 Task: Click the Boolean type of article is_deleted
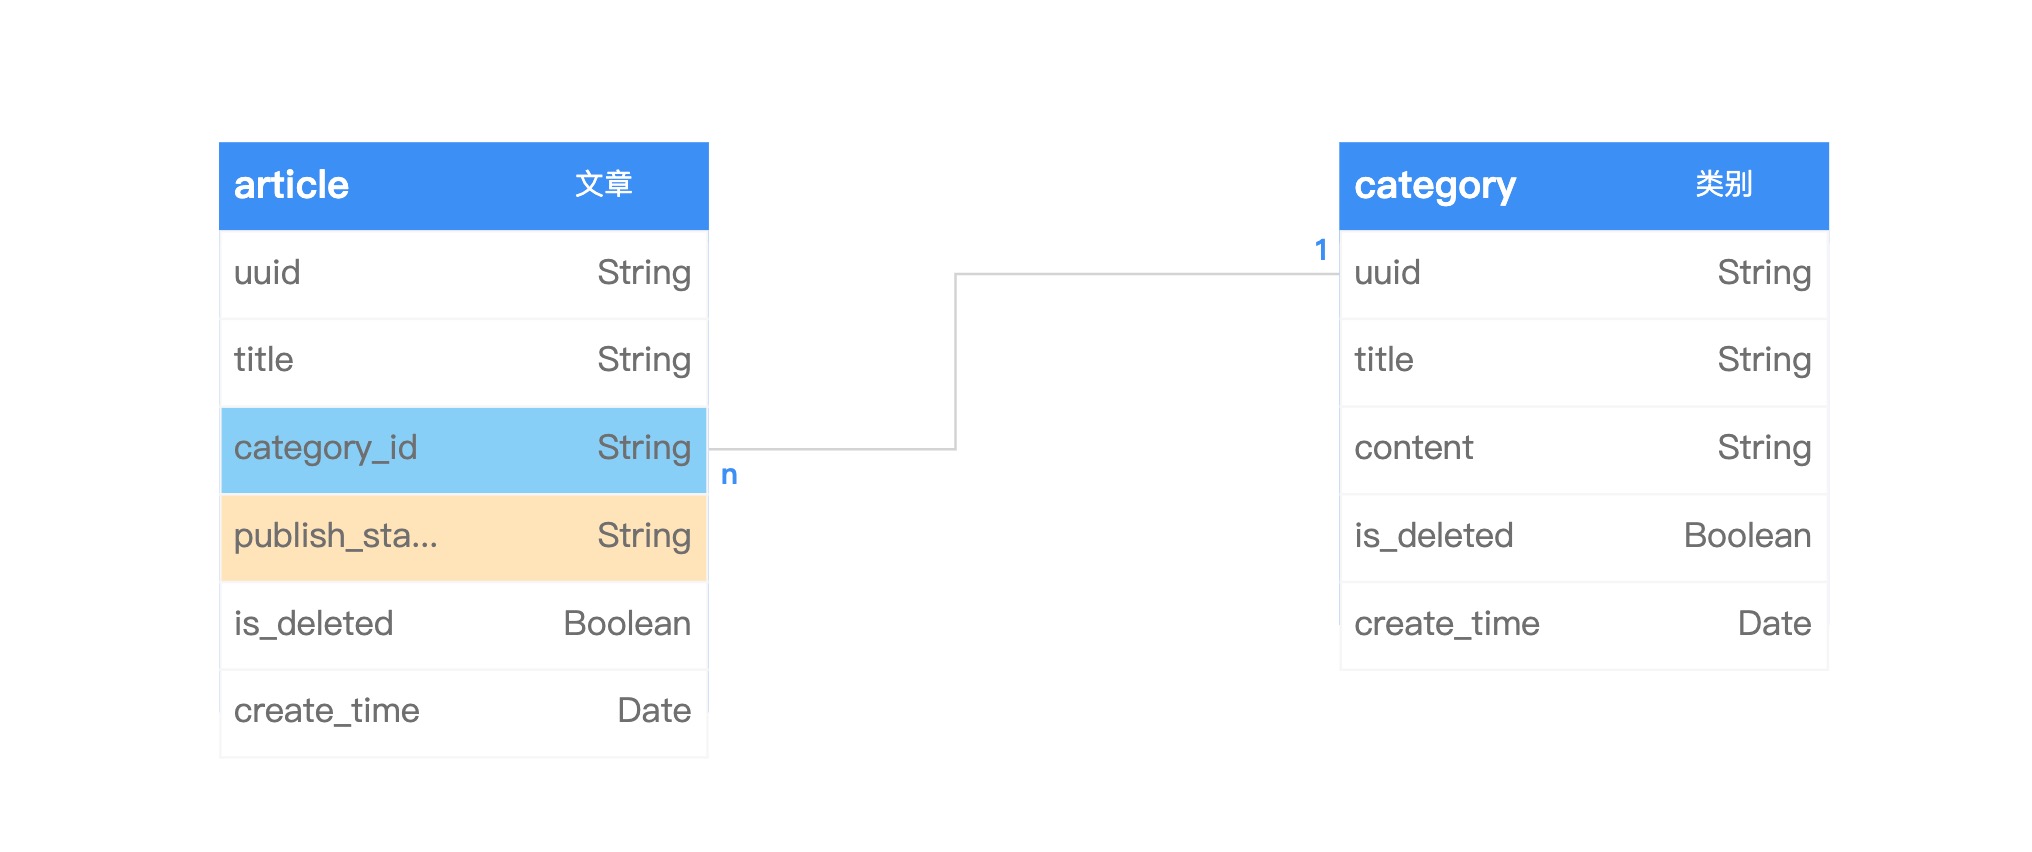pyautogui.click(x=627, y=624)
